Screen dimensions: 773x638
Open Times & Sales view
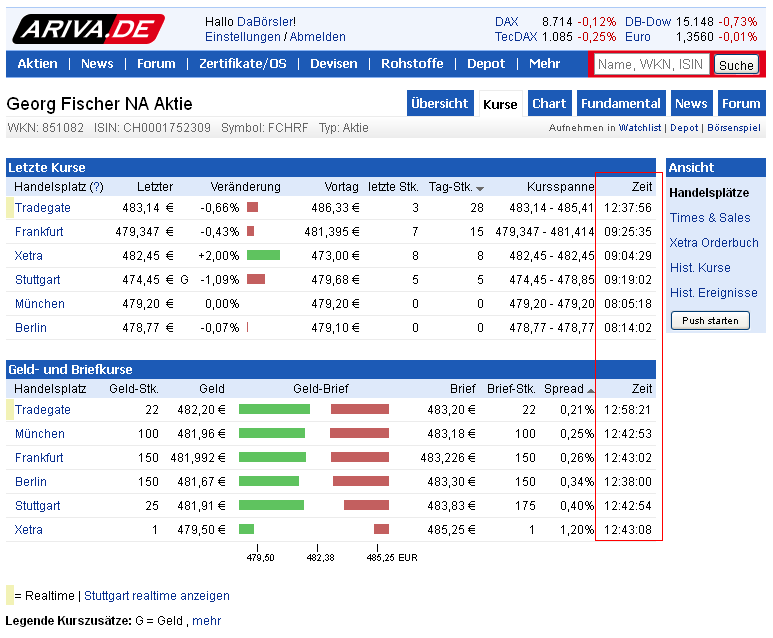(x=710, y=218)
